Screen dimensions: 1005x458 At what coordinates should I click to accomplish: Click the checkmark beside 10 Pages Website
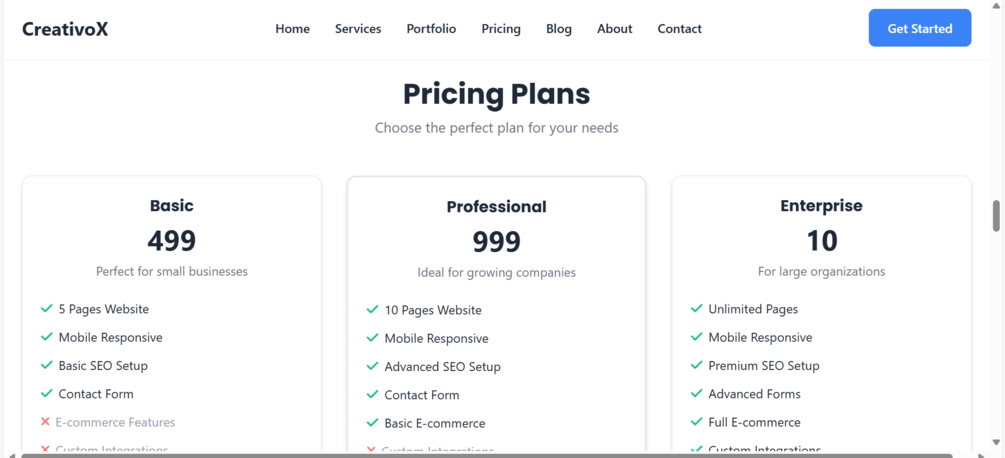[372, 310]
